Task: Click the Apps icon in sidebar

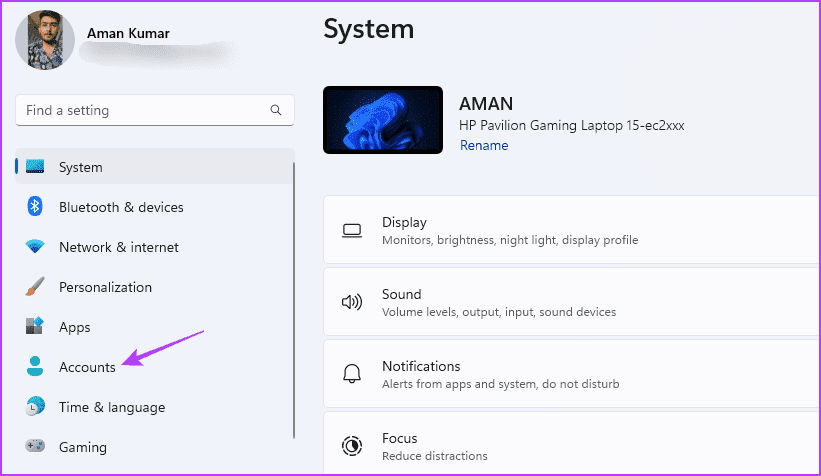Action: pos(35,326)
